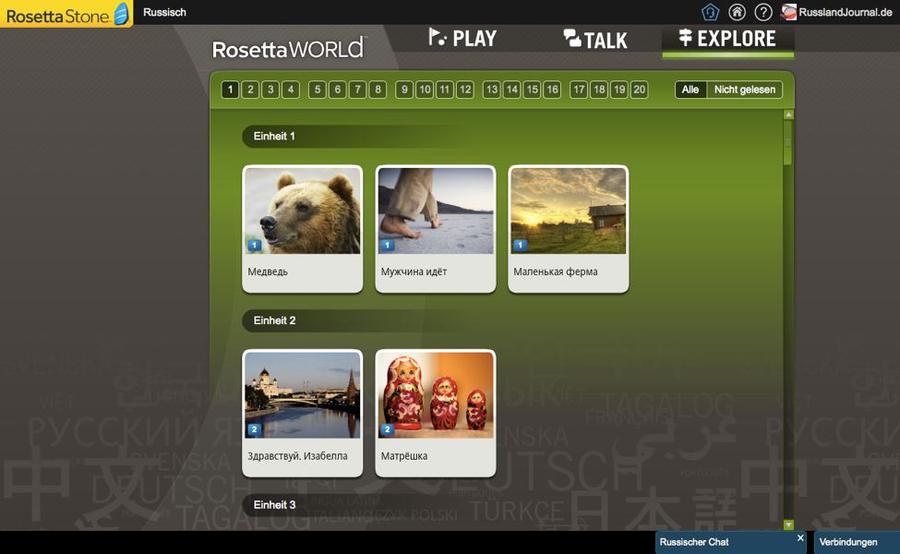Go to unit 14
The width and height of the screenshot is (900, 554).
coord(512,90)
